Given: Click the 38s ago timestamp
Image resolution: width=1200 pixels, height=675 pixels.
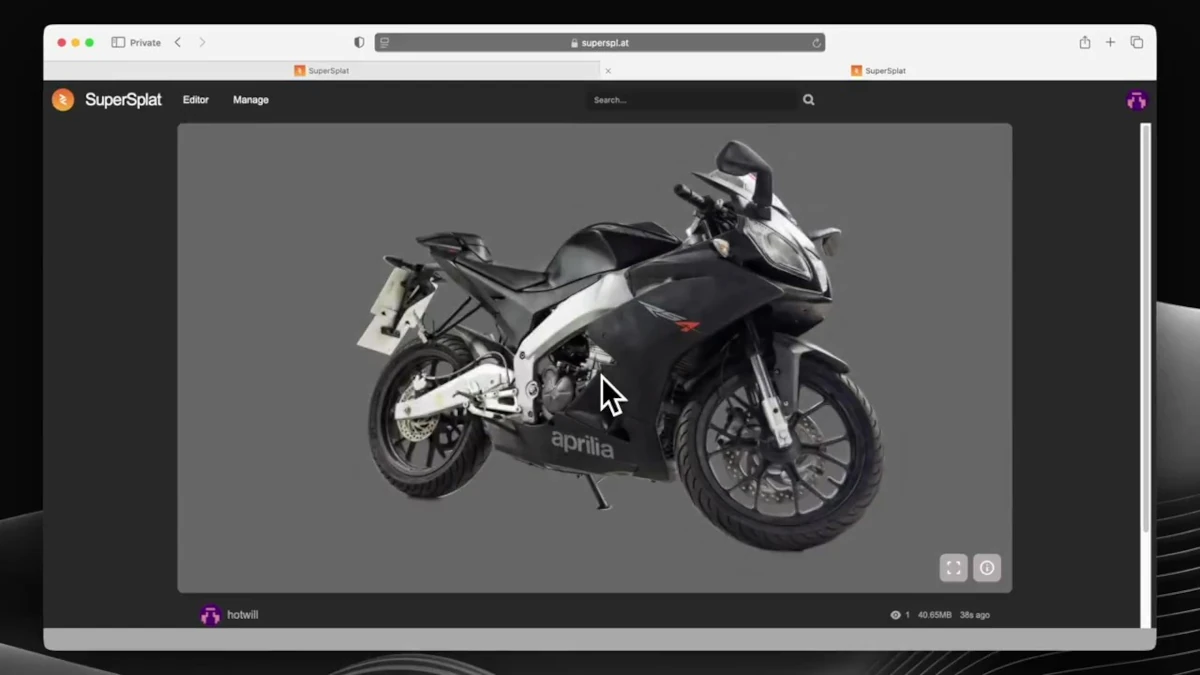Looking at the screenshot, I should [x=975, y=615].
